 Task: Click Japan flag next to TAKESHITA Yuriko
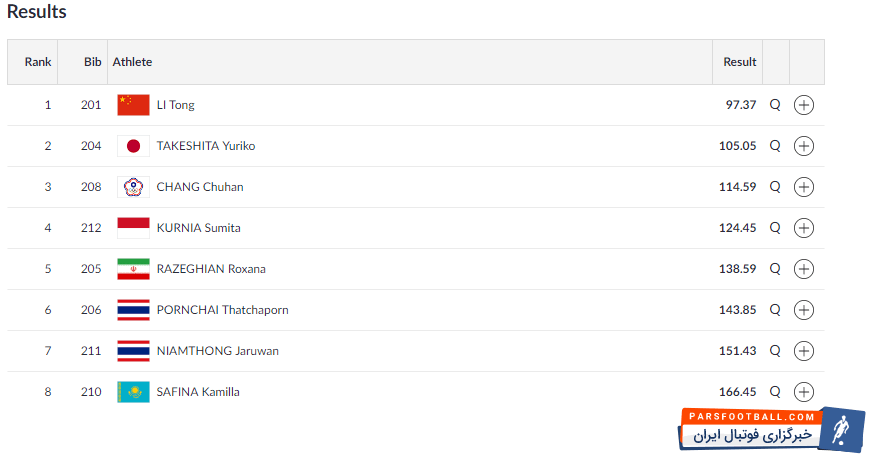[x=133, y=146]
